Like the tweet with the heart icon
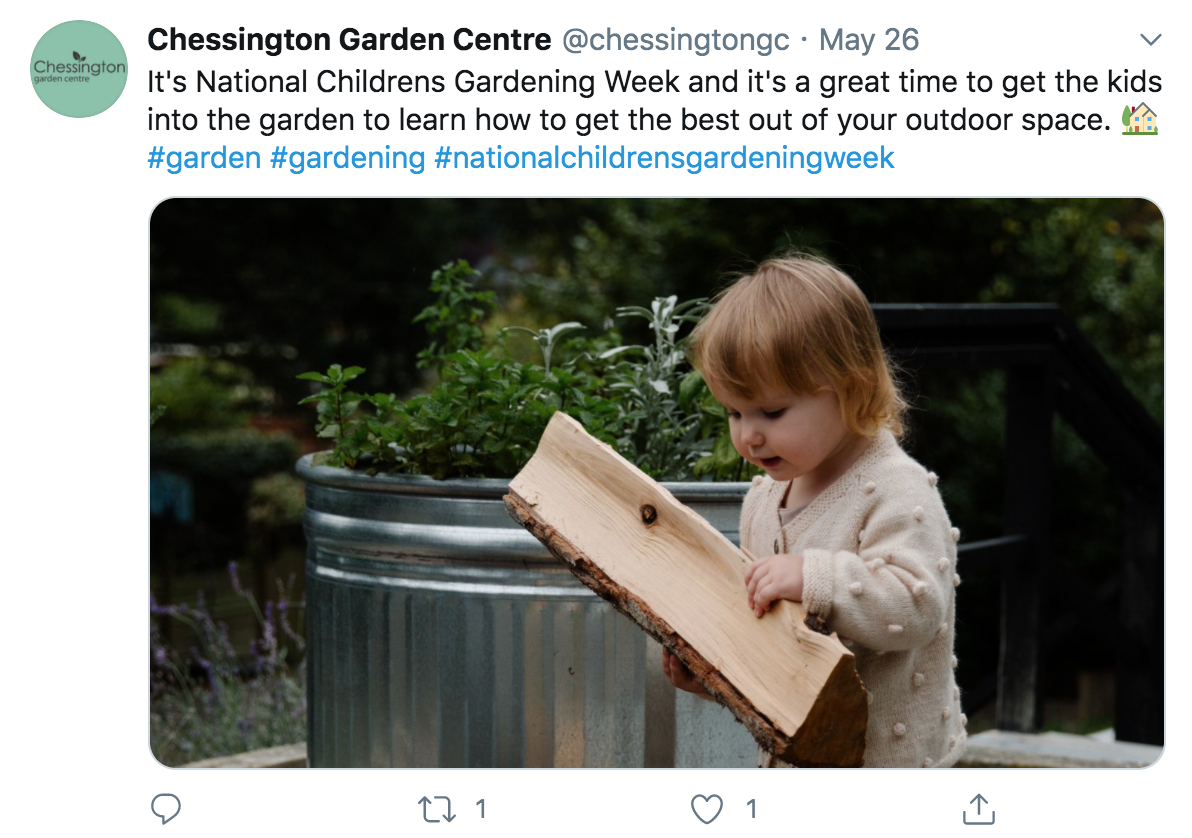1192x838 pixels. coord(706,809)
